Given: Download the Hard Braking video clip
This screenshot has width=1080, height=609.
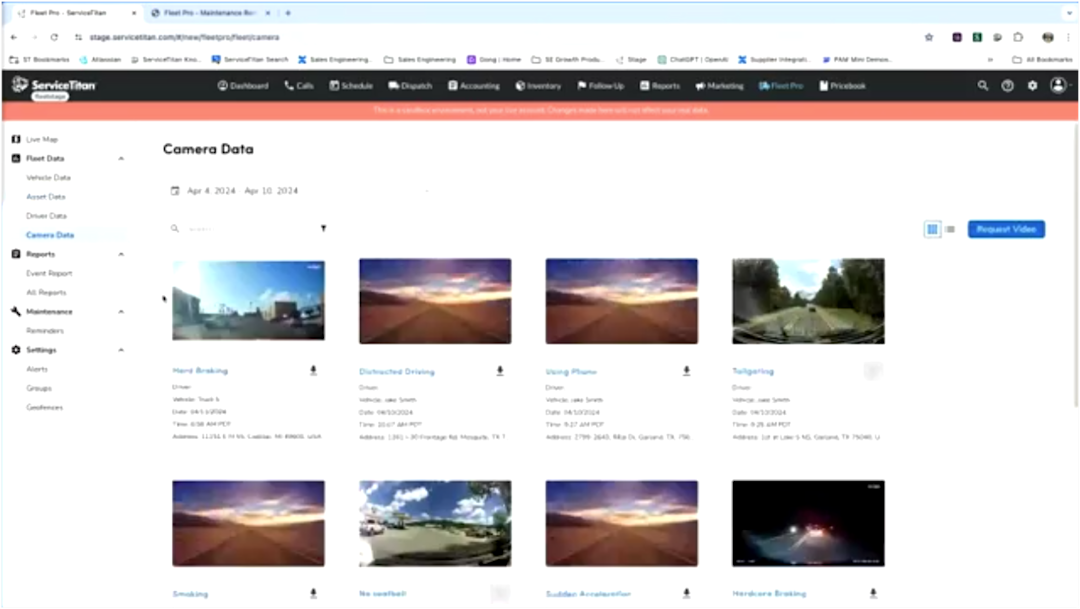Looking at the screenshot, I should click(313, 371).
